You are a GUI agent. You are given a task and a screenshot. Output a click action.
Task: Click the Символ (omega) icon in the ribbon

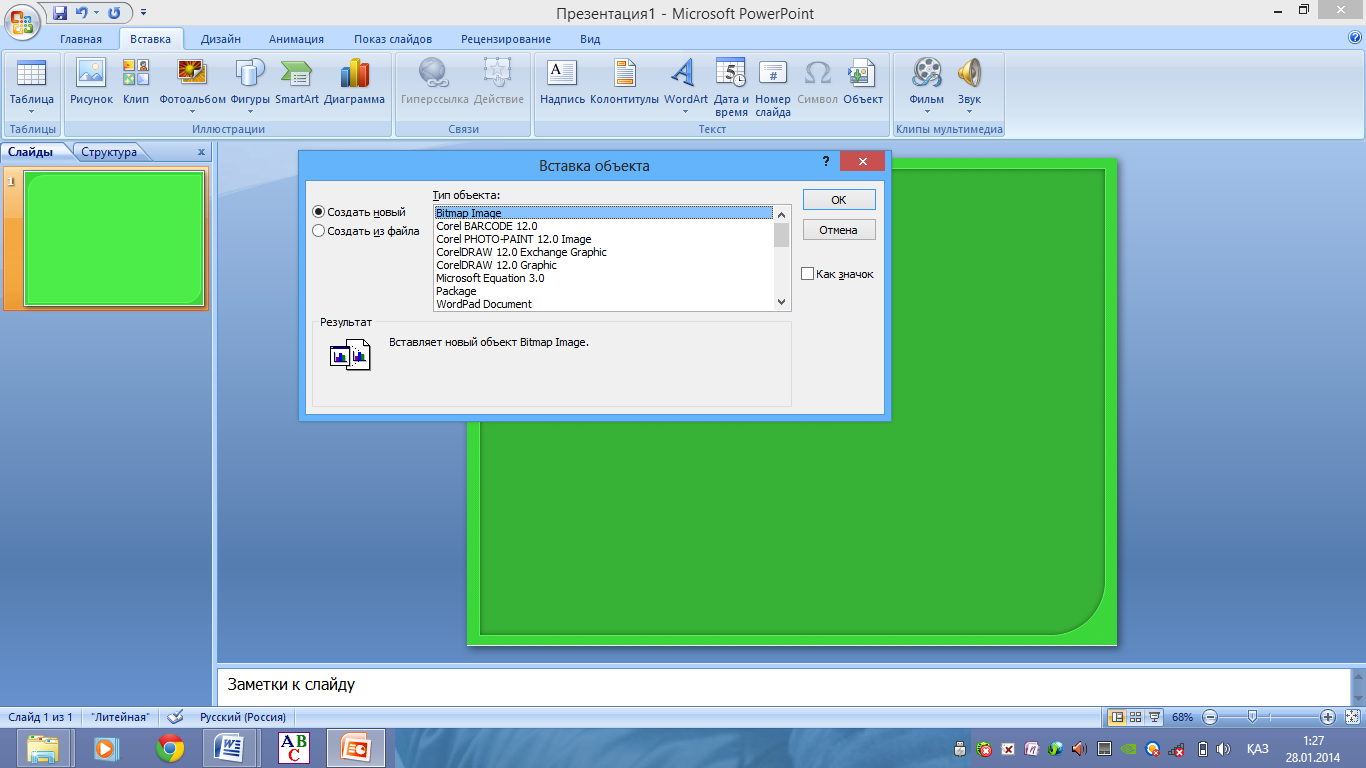(817, 81)
